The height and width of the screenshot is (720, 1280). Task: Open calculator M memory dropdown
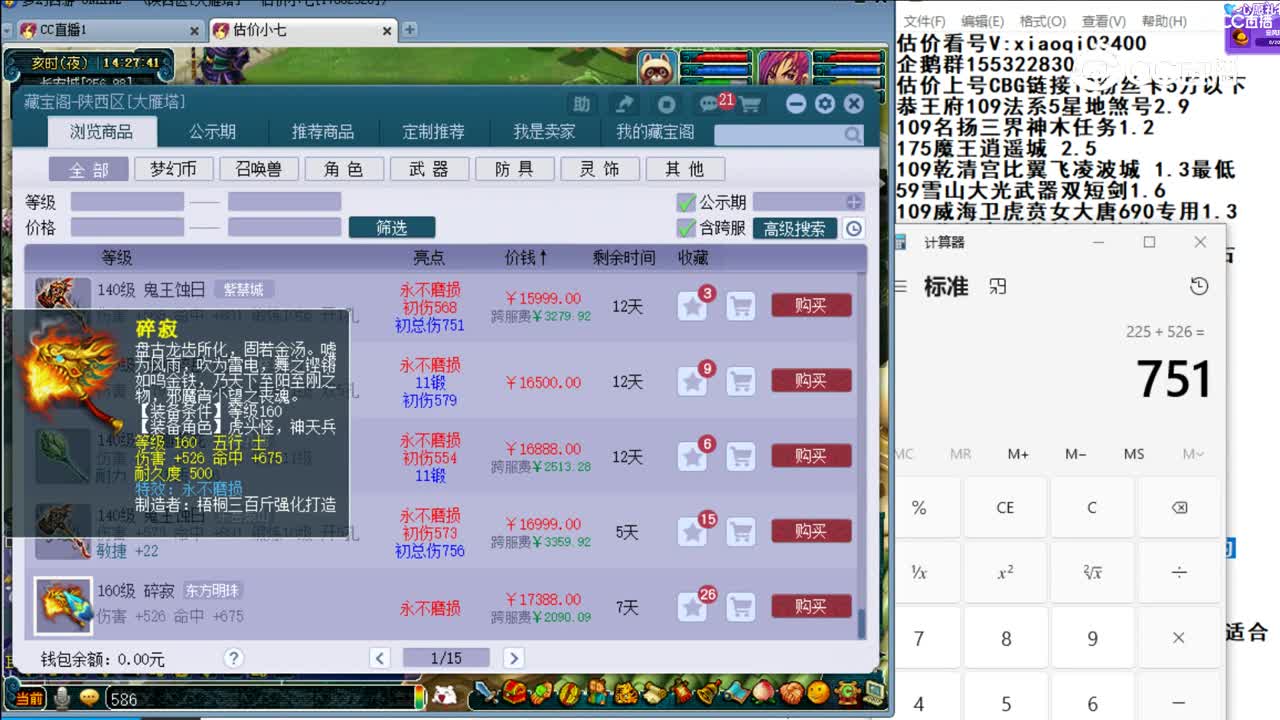point(1193,454)
